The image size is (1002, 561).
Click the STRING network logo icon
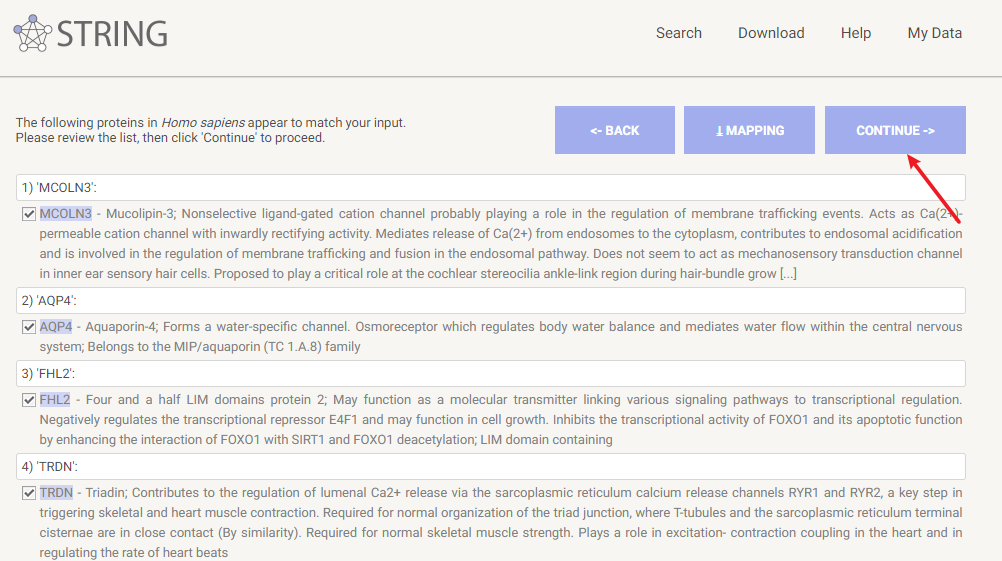31,34
